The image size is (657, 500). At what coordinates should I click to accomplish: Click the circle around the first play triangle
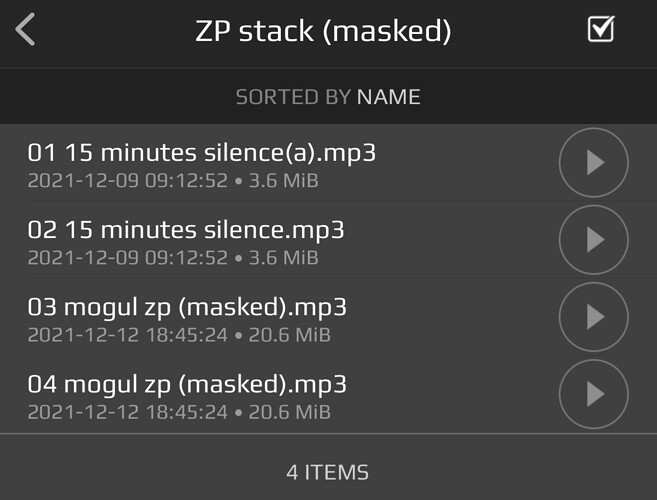(x=594, y=163)
